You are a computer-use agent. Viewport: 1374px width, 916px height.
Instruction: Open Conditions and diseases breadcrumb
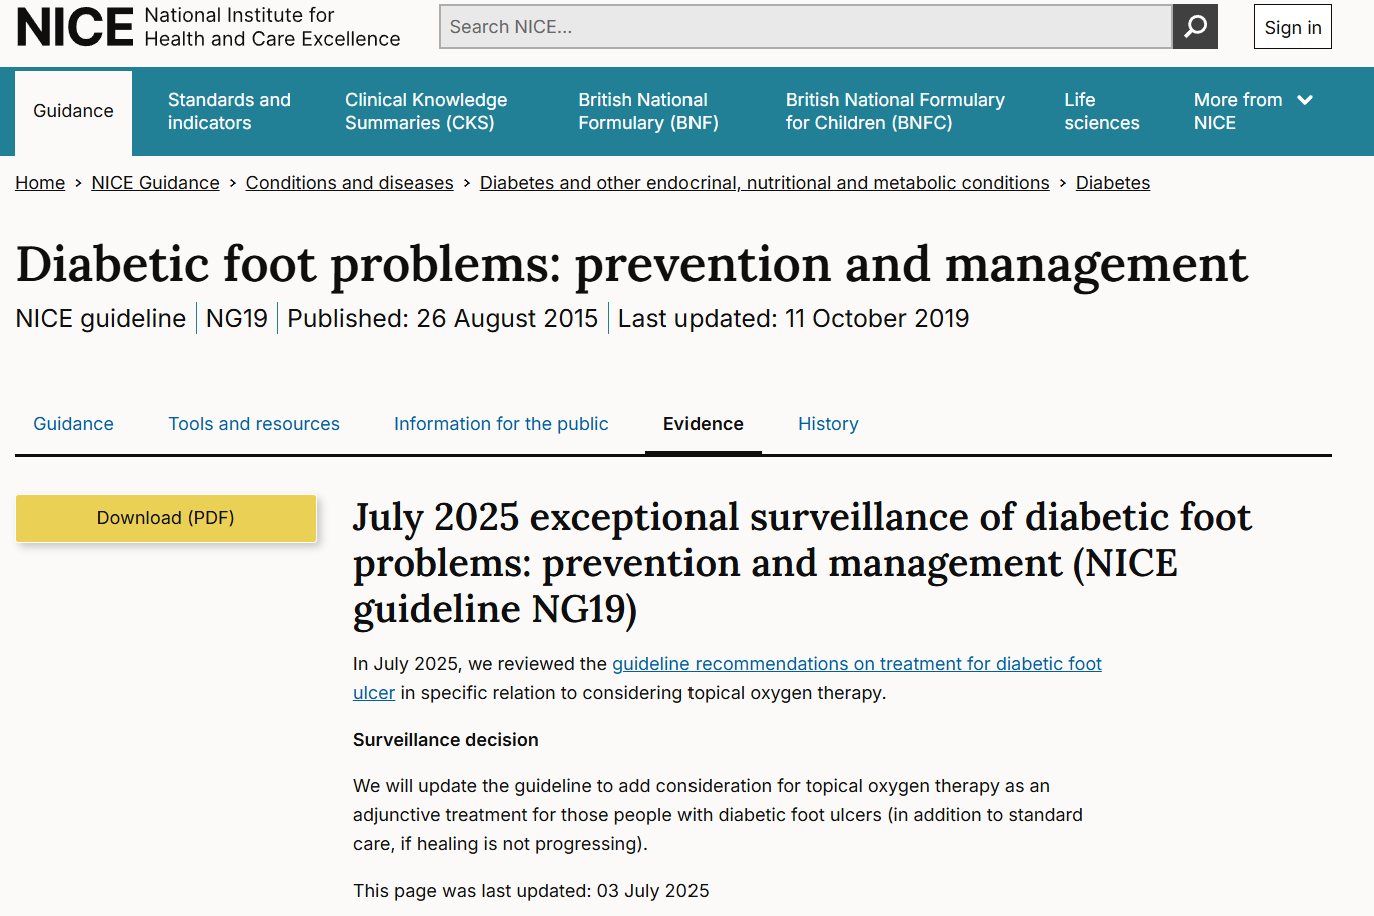coord(349,183)
